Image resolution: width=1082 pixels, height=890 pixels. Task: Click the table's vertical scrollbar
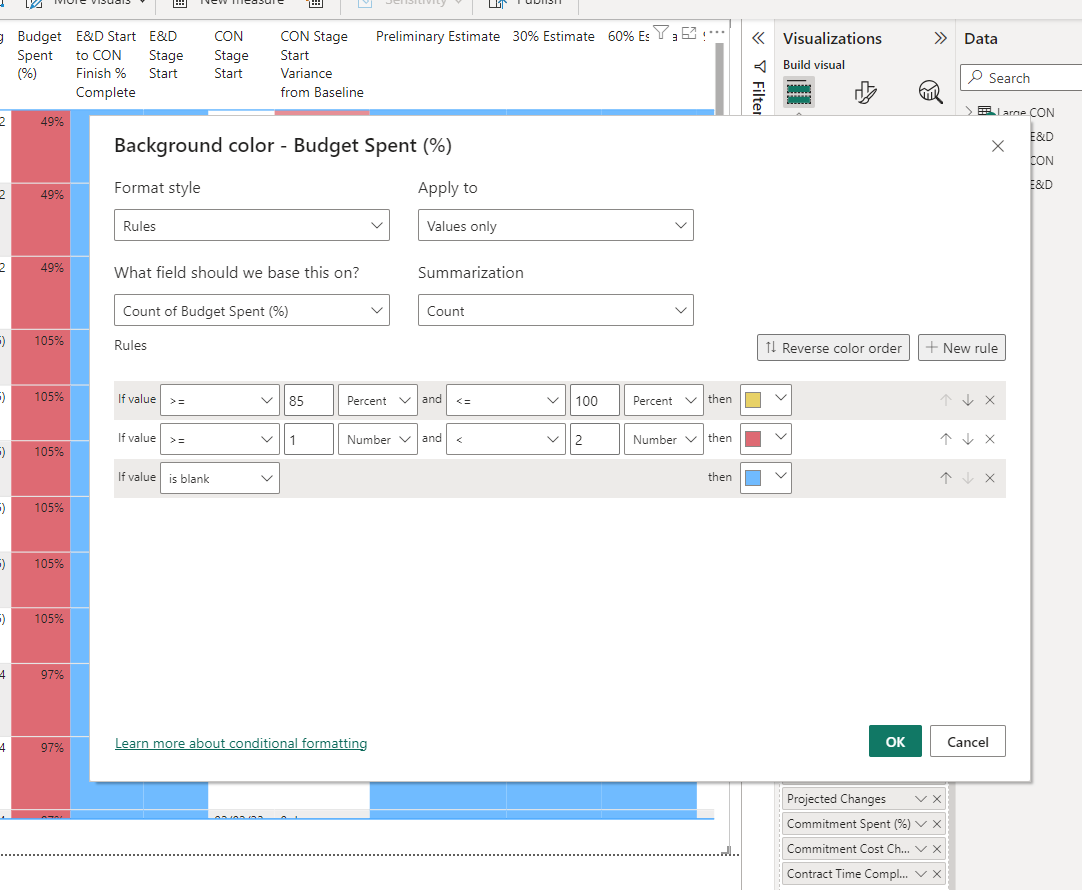click(x=718, y=77)
